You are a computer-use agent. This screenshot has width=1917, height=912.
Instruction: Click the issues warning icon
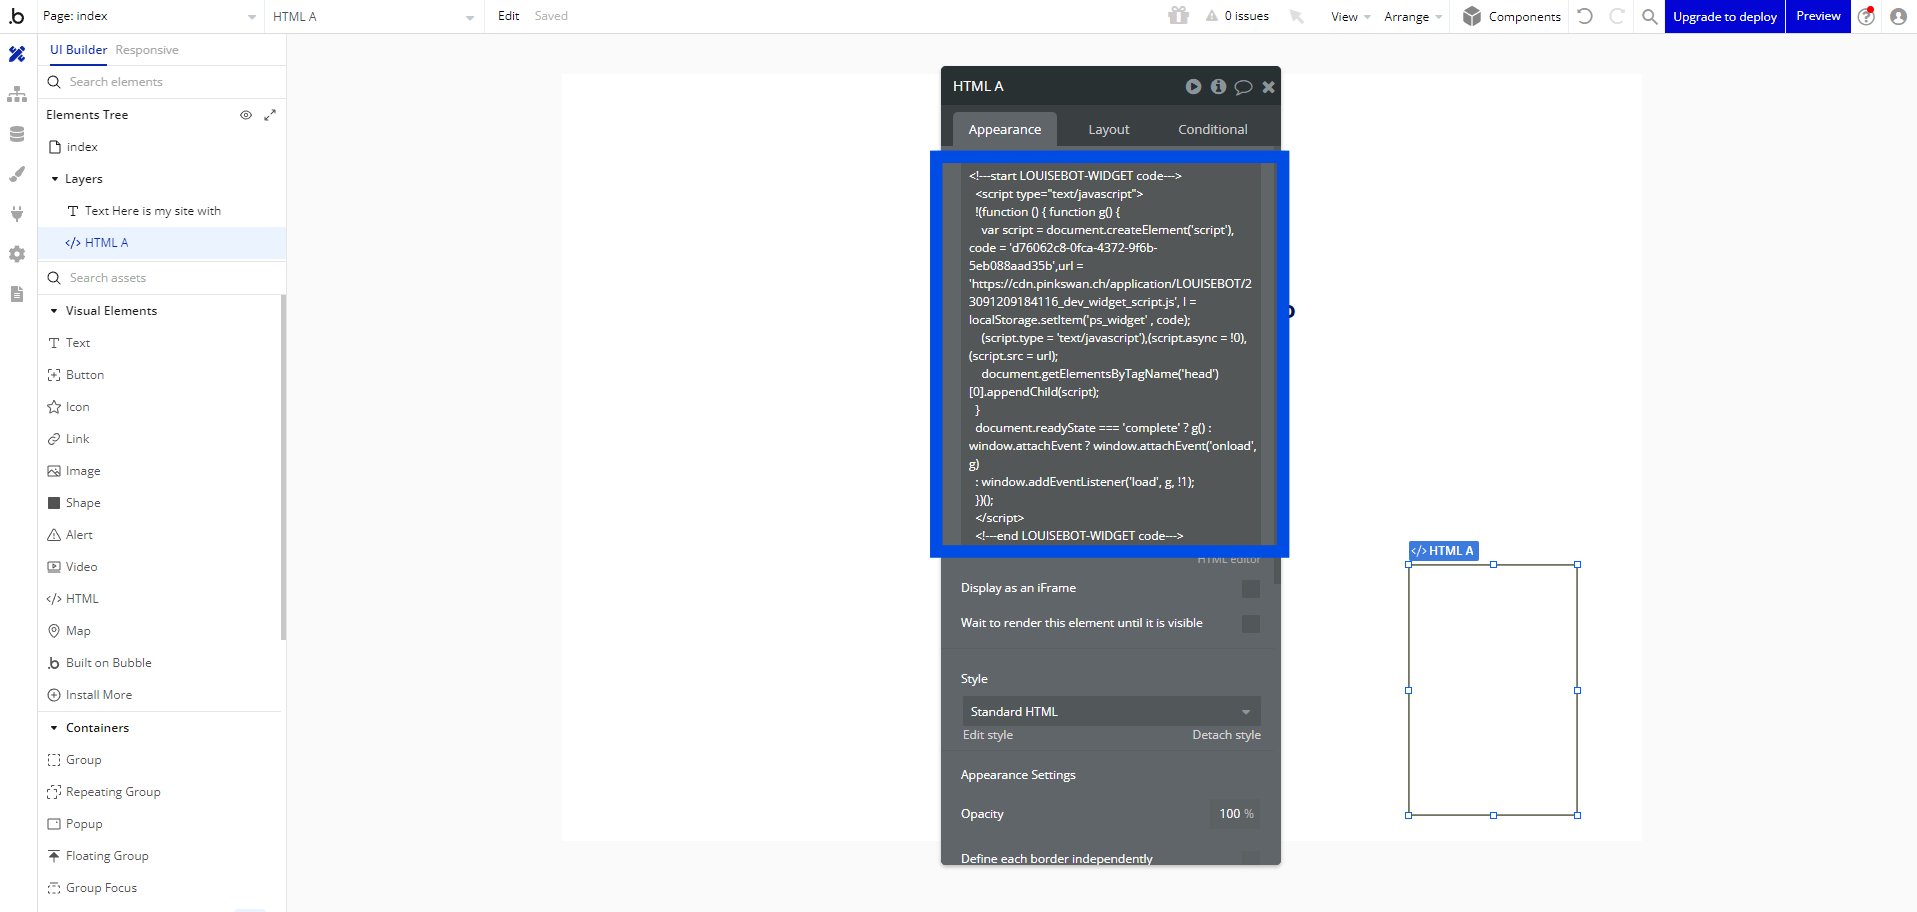pos(1212,16)
